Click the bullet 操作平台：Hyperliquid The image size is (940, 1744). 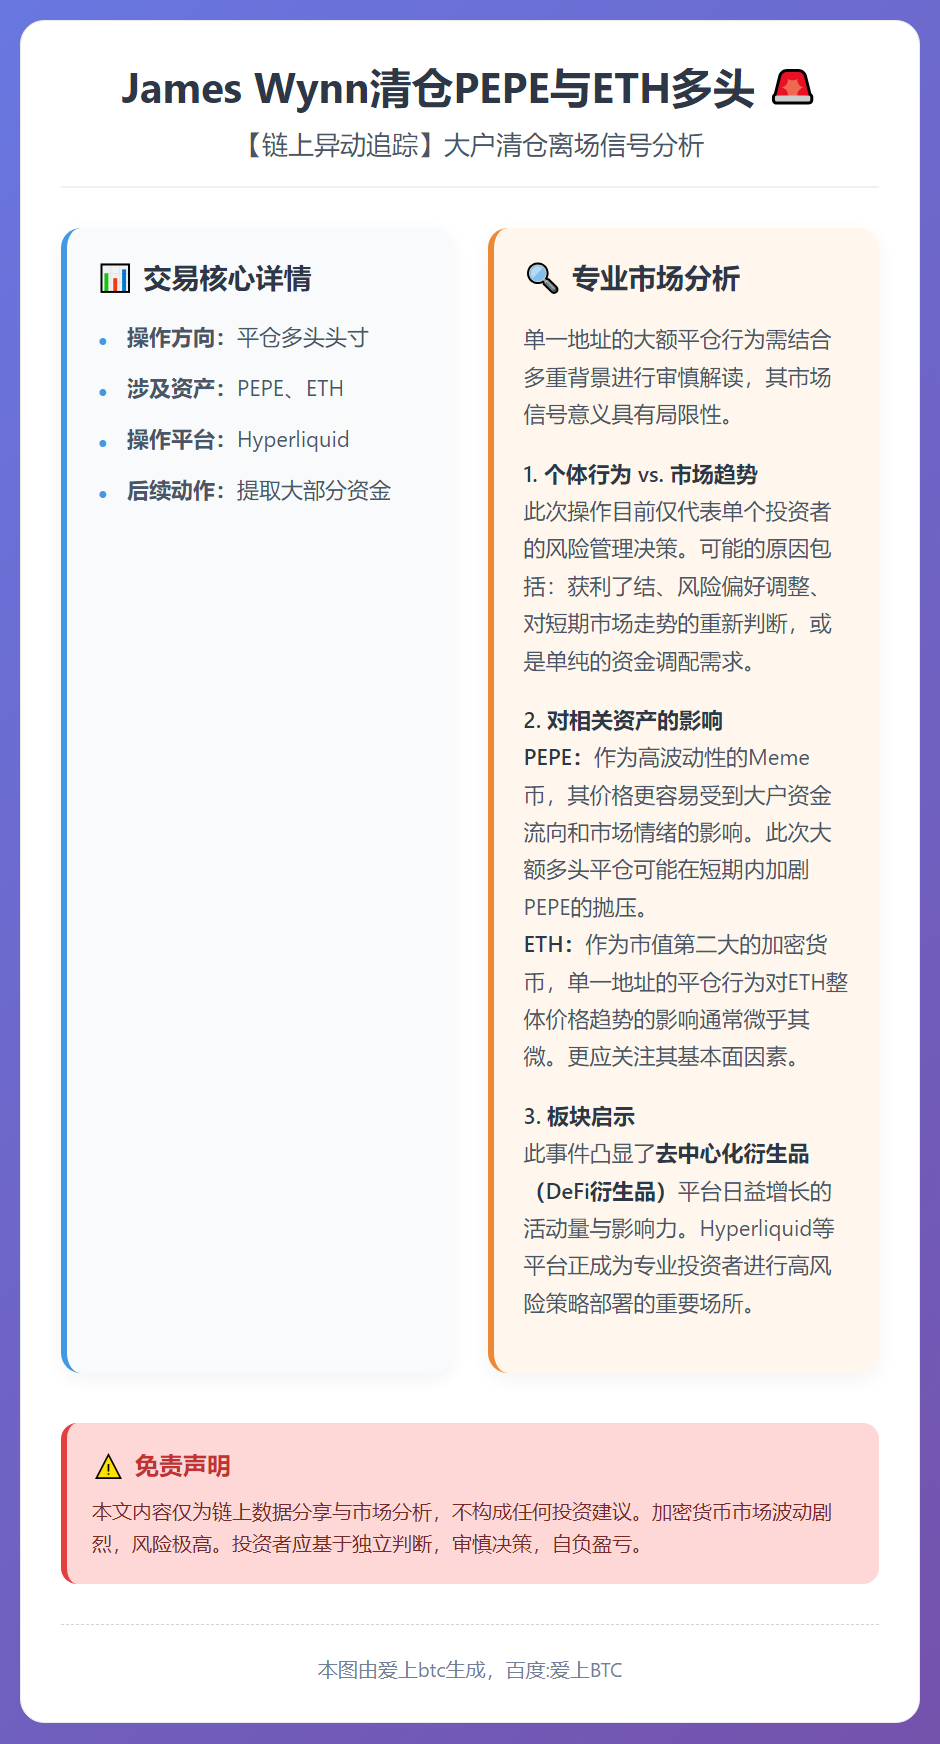coord(238,440)
